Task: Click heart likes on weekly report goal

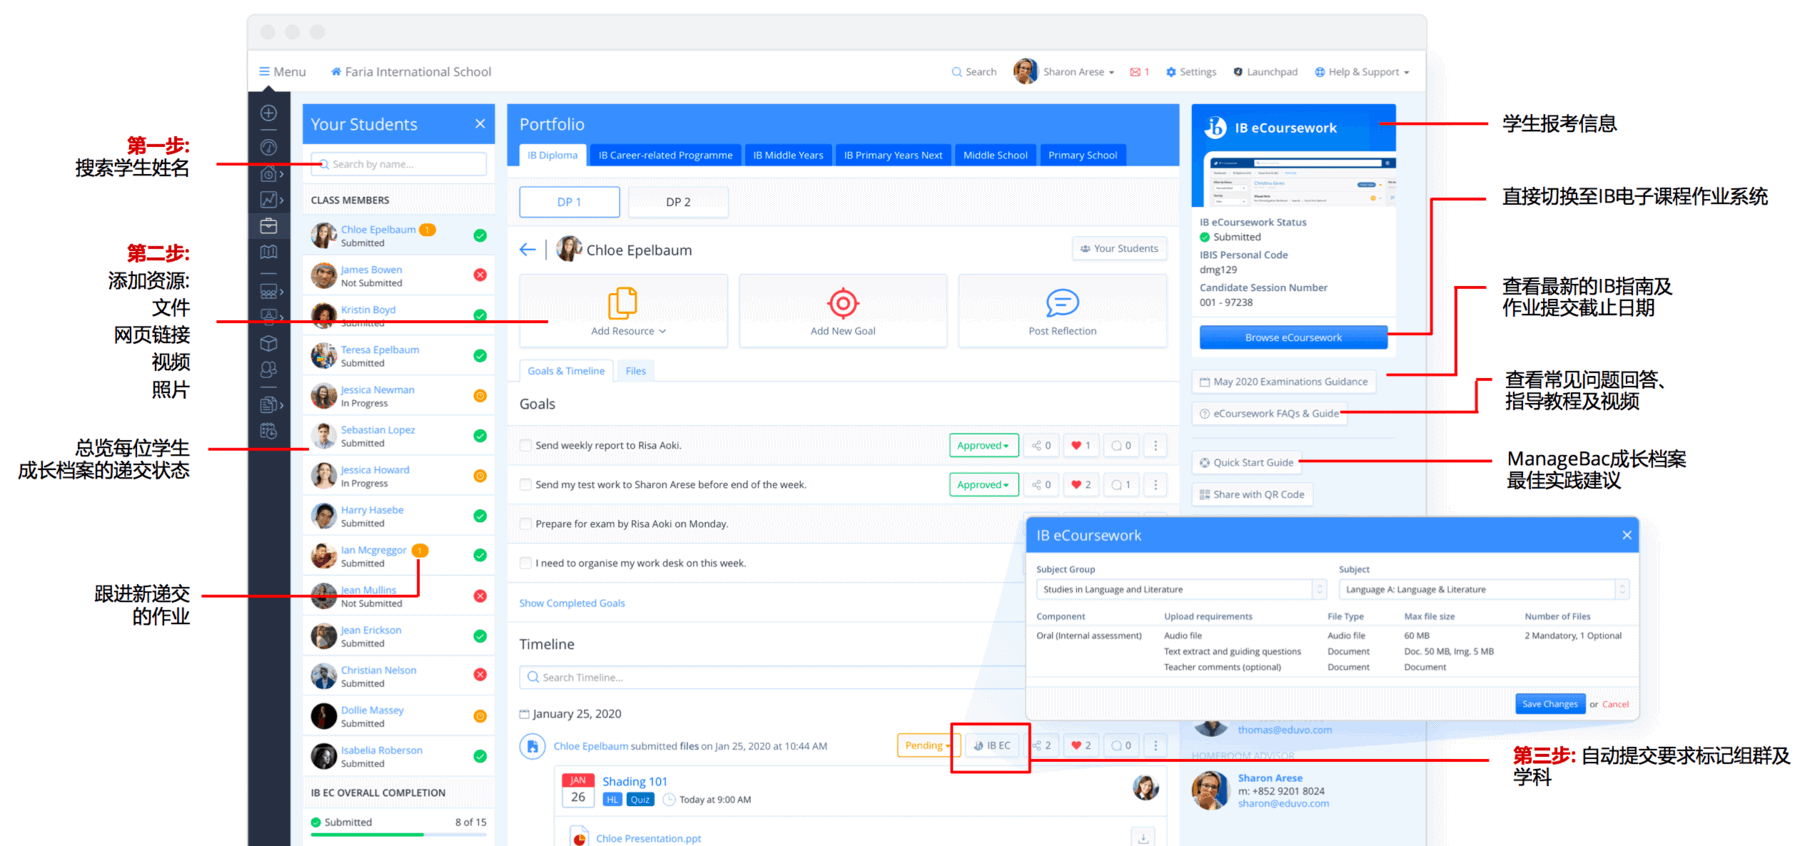Action: 1081,446
